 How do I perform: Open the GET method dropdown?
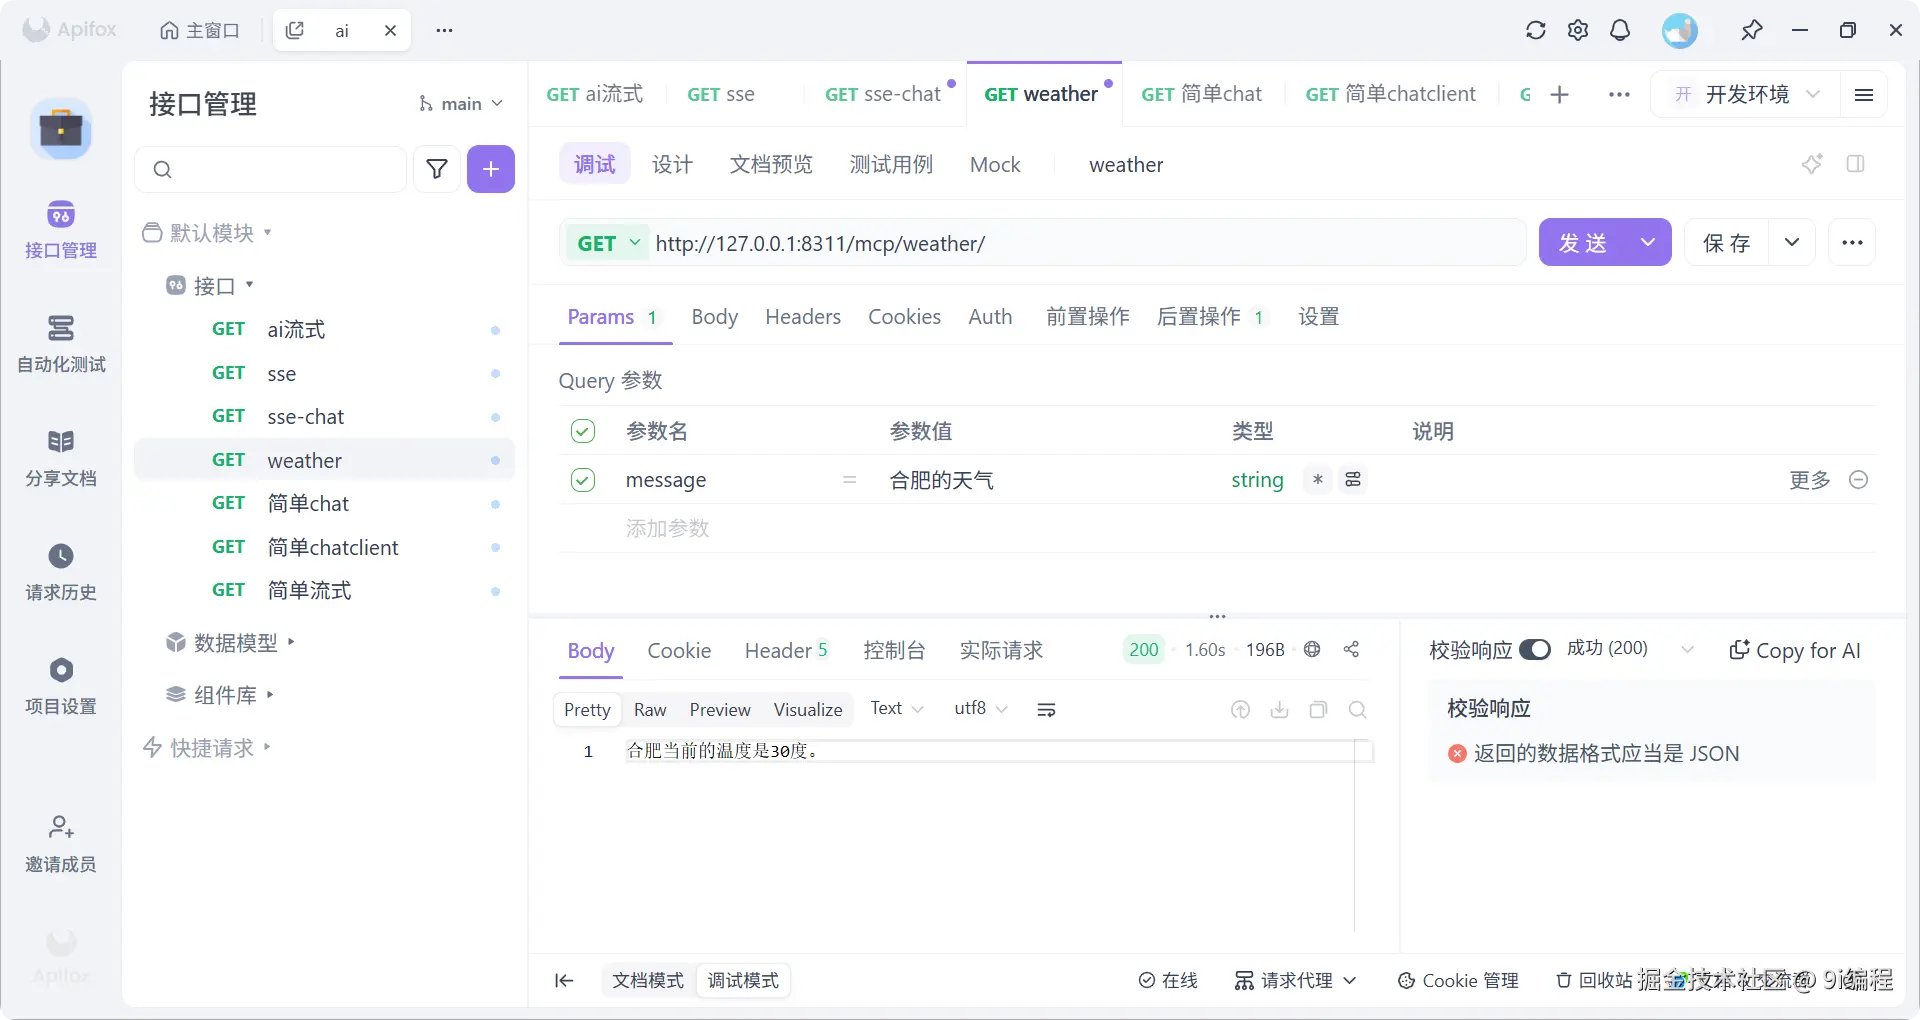[x=608, y=243]
